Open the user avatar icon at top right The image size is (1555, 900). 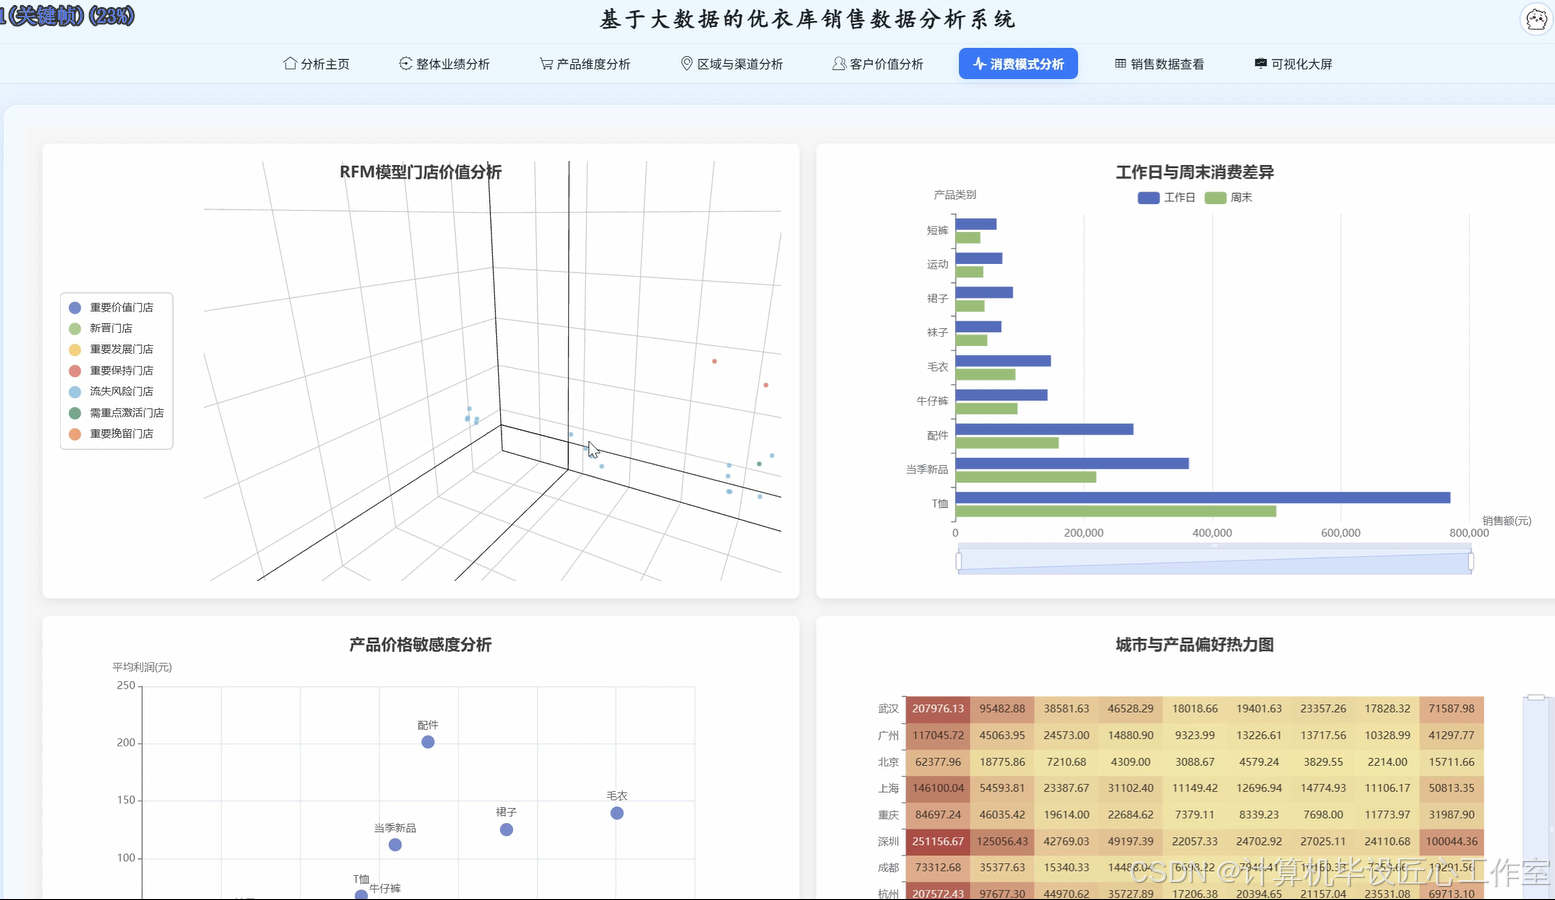tap(1536, 19)
